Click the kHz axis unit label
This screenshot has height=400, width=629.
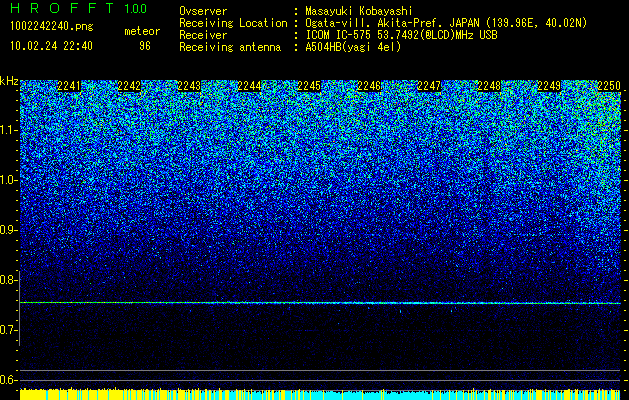coord(9,81)
